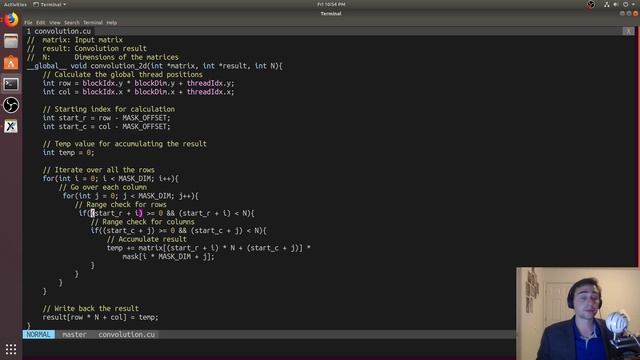
Task: Expand the system menu arrow
Action: 633,4
